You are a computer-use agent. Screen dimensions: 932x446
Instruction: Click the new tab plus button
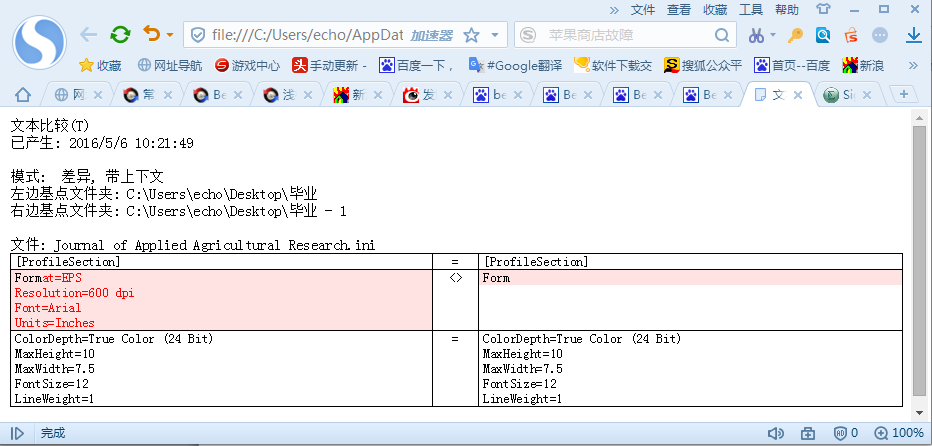coord(904,94)
